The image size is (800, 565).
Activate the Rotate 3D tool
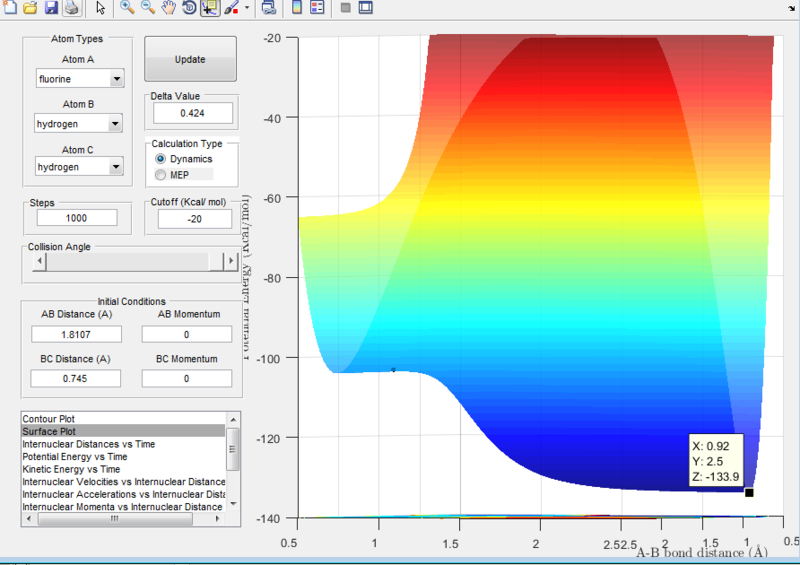point(190,9)
